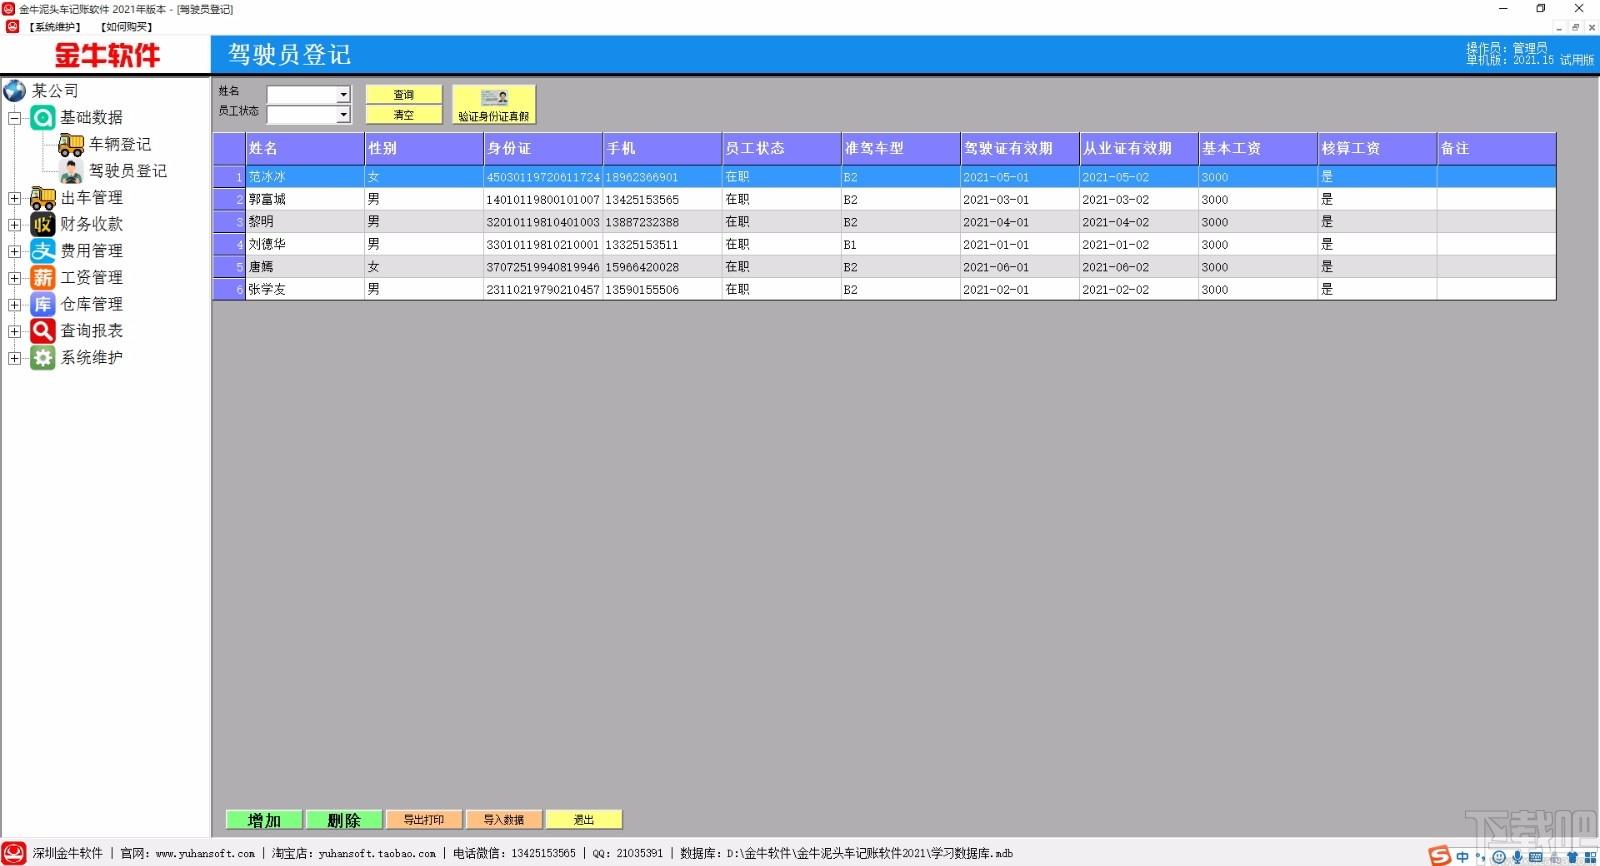The image size is (1600, 866).
Task: Open the 姓名 dropdown list
Action: (x=343, y=95)
